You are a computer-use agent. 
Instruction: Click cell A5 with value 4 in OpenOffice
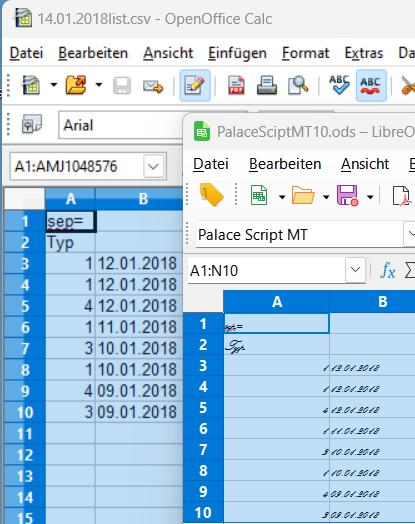tap(71, 306)
